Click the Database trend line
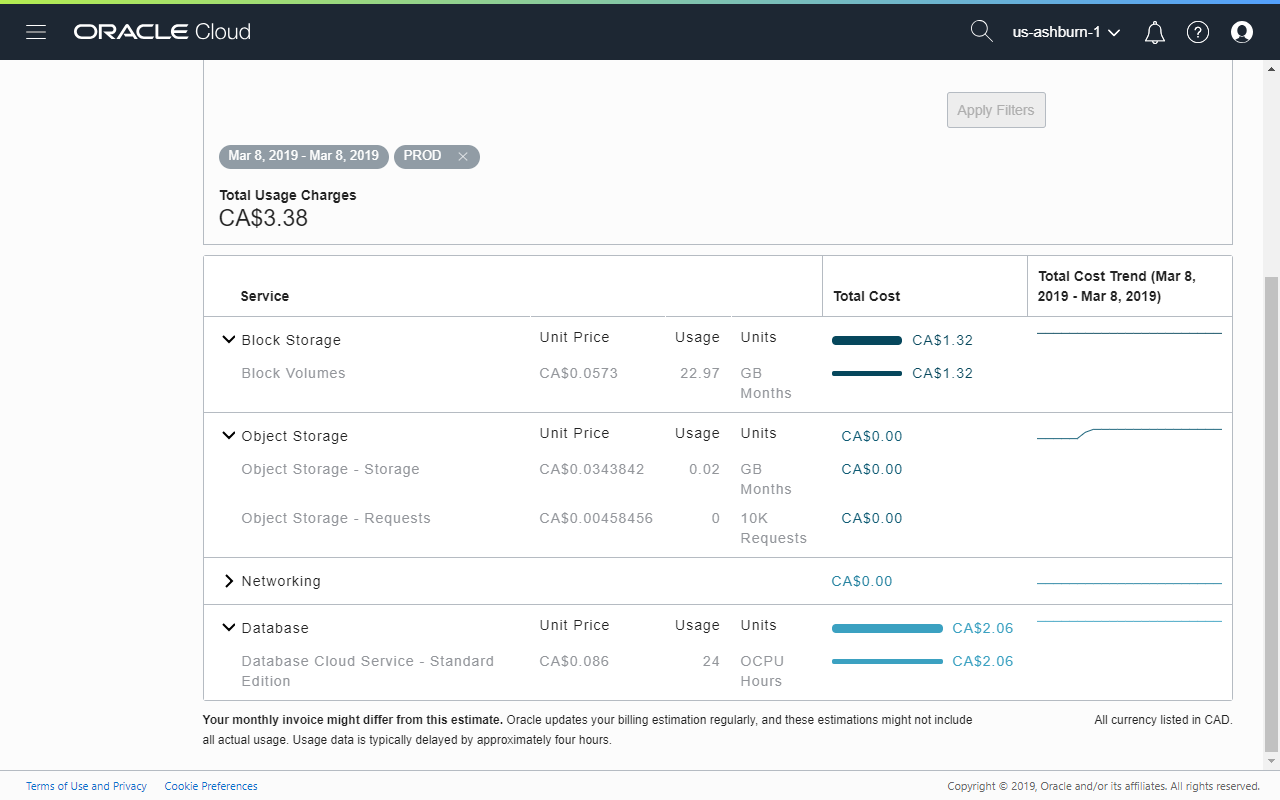Image resolution: width=1280 pixels, height=800 pixels. coord(1129,621)
